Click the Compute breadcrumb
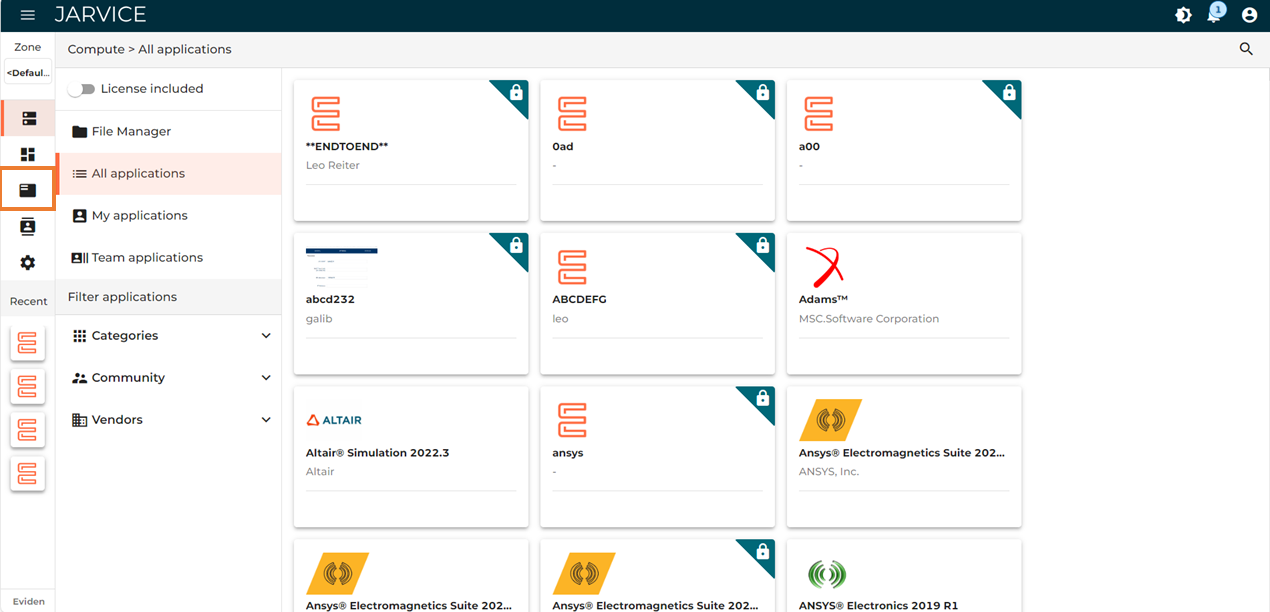 pyautogui.click(x=95, y=49)
